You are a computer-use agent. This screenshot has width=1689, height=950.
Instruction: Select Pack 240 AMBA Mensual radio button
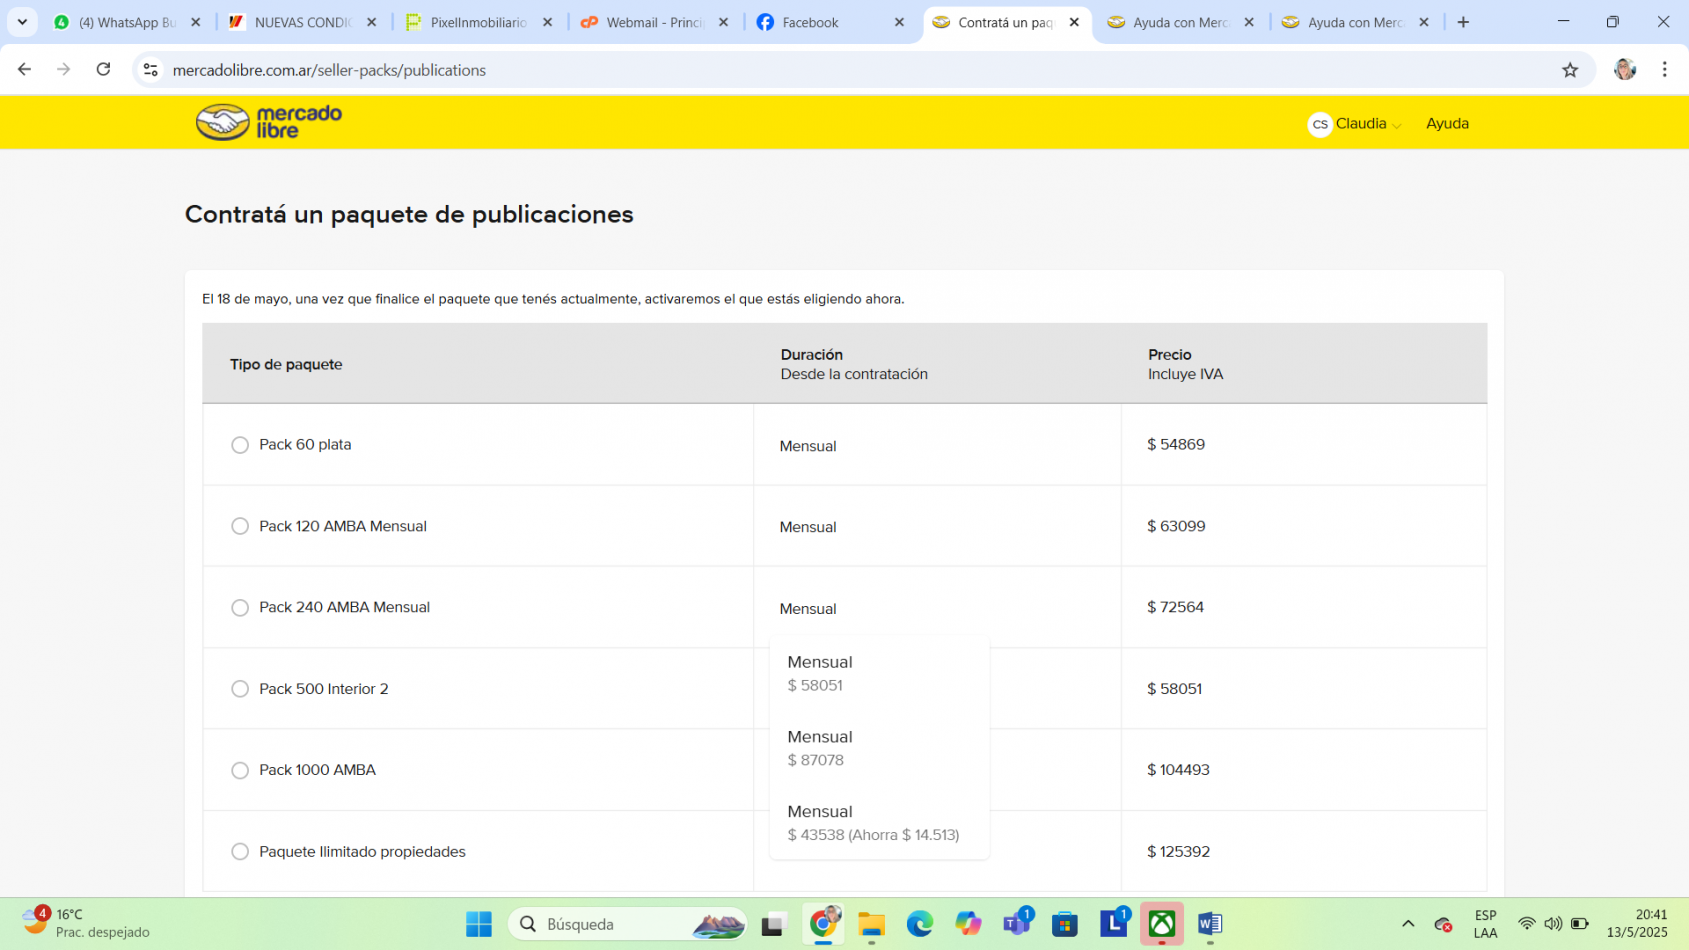pos(240,608)
